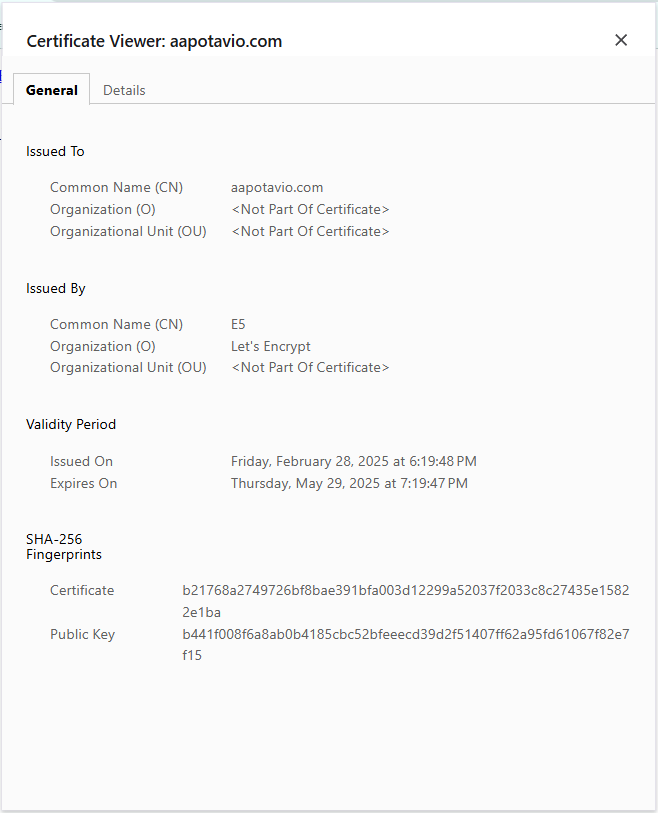Viewport: 658px width, 813px height.
Task: Click the Expires On label
Action: tap(83, 483)
